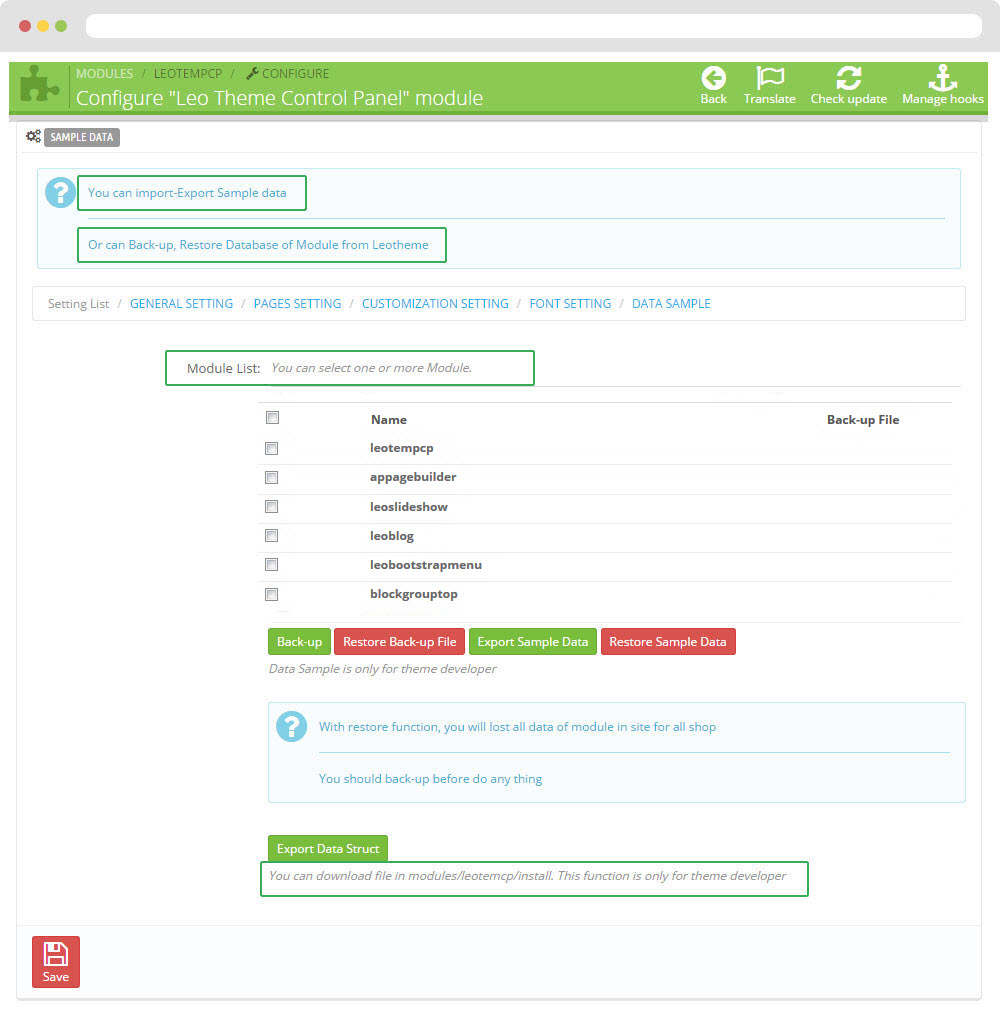Click the help icon beside restore function warning
The image size is (1000, 1011).
tap(291, 727)
